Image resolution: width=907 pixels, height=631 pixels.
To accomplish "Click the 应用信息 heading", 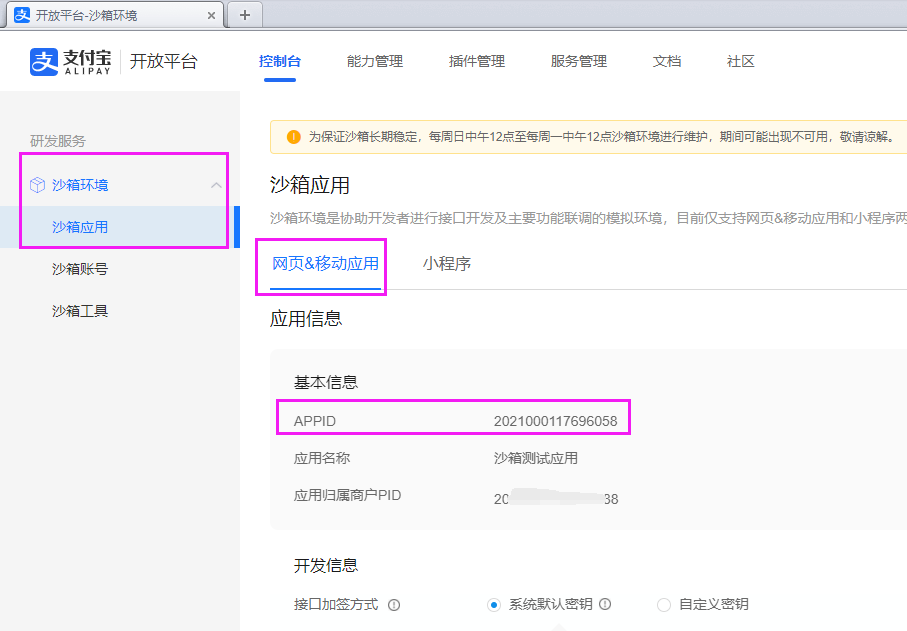I will tap(306, 319).
